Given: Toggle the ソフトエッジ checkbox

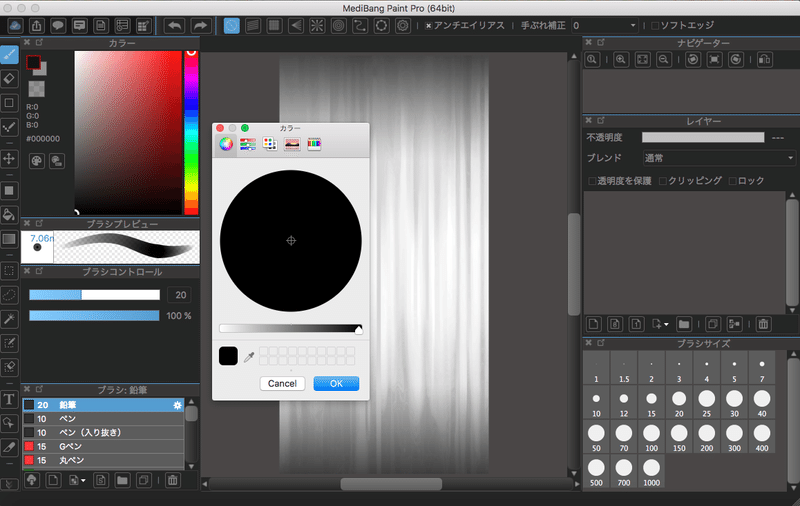Looking at the screenshot, I should pos(655,26).
